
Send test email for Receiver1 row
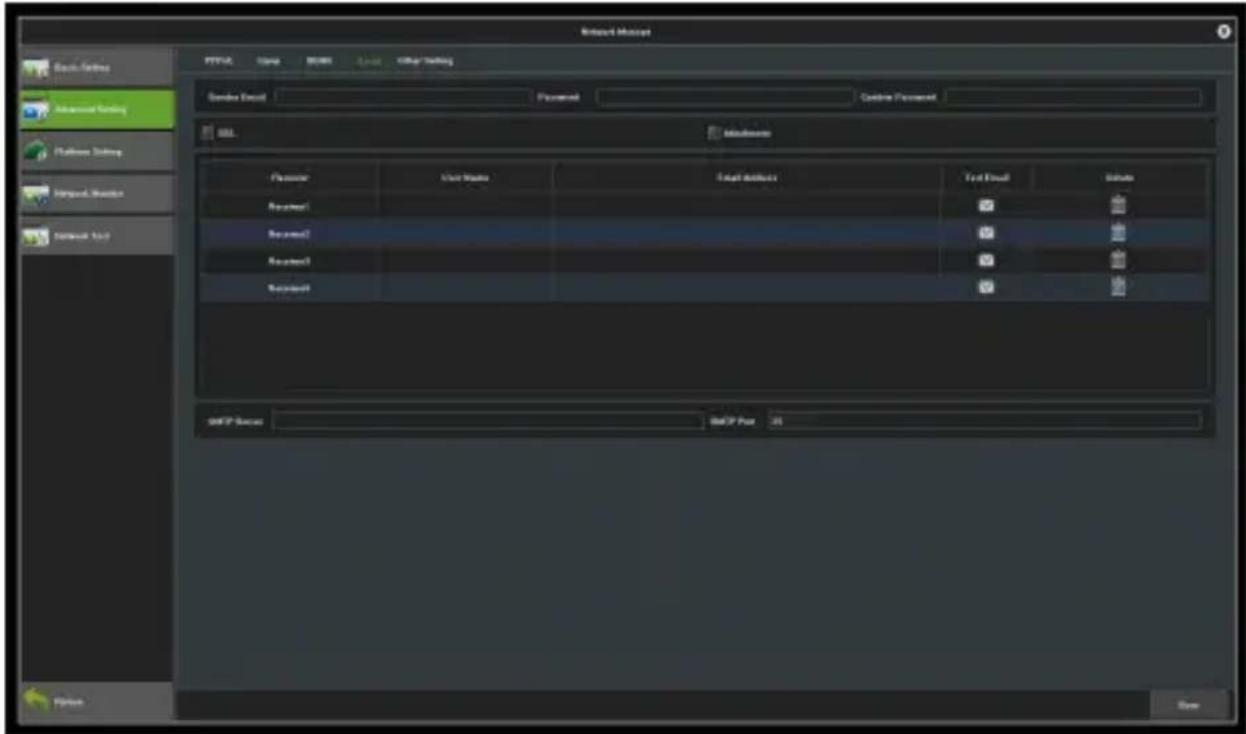[x=986, y=206]
